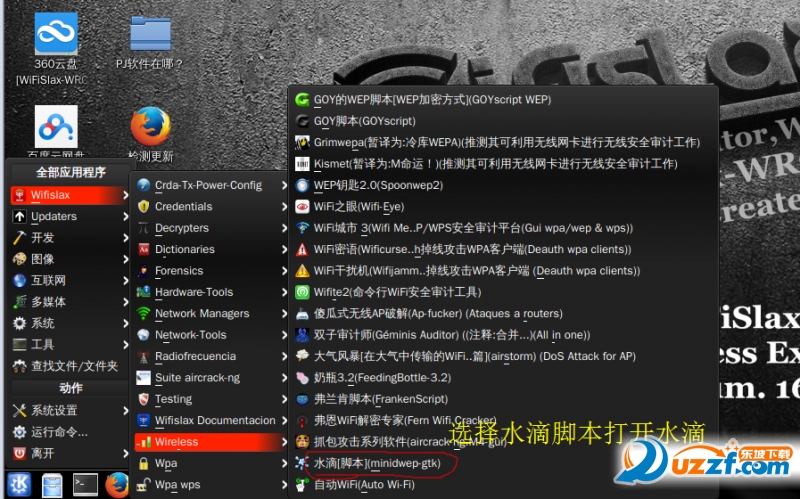Expand the Decrypters submenu
Viewport: 800px width, 499px height.
coord(211,228)
